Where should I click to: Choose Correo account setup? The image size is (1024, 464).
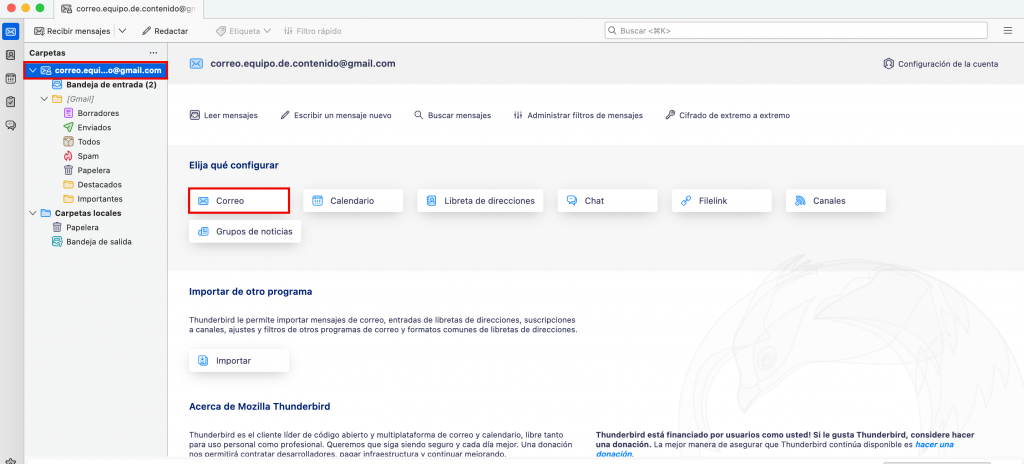point(239,201)
